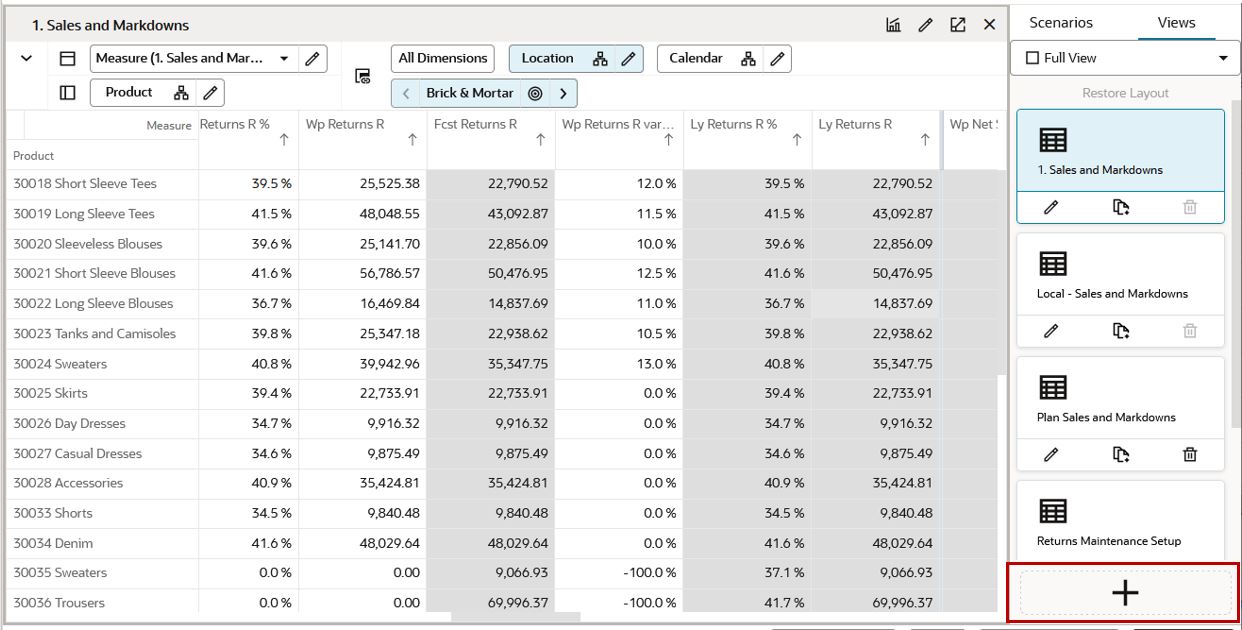The image size is (1242, 630).
Task: Open the Measure dropdown selector
Action: click(x=284, y=59)
